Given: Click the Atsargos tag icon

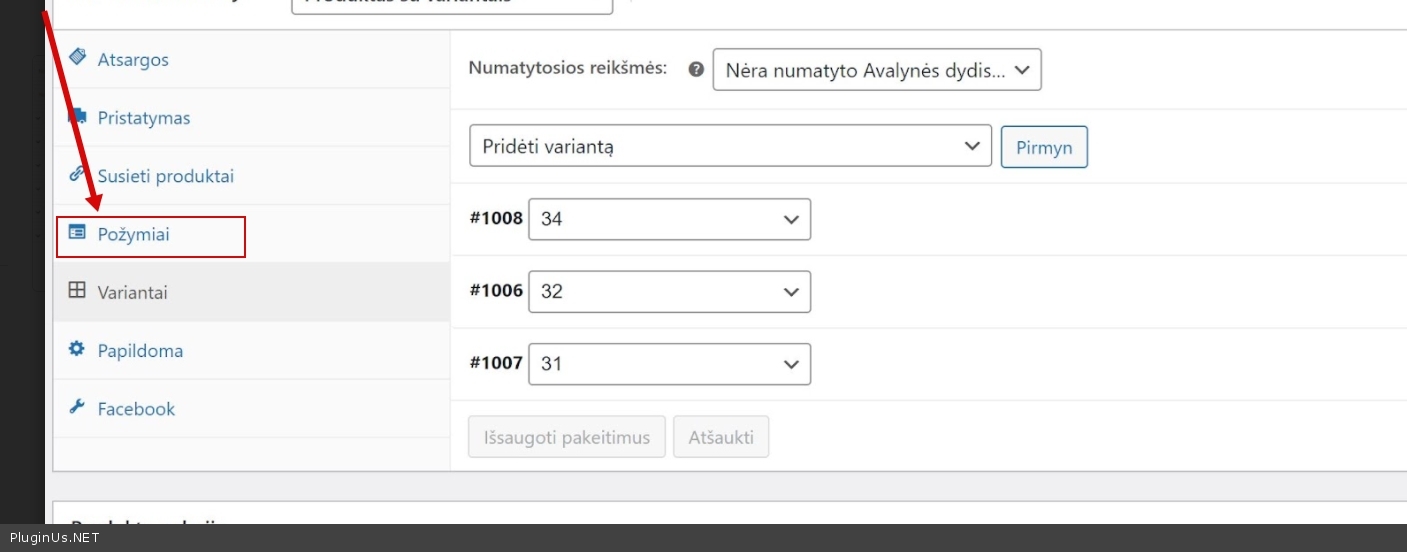Looking at the screenshot, I should [77, 58].
